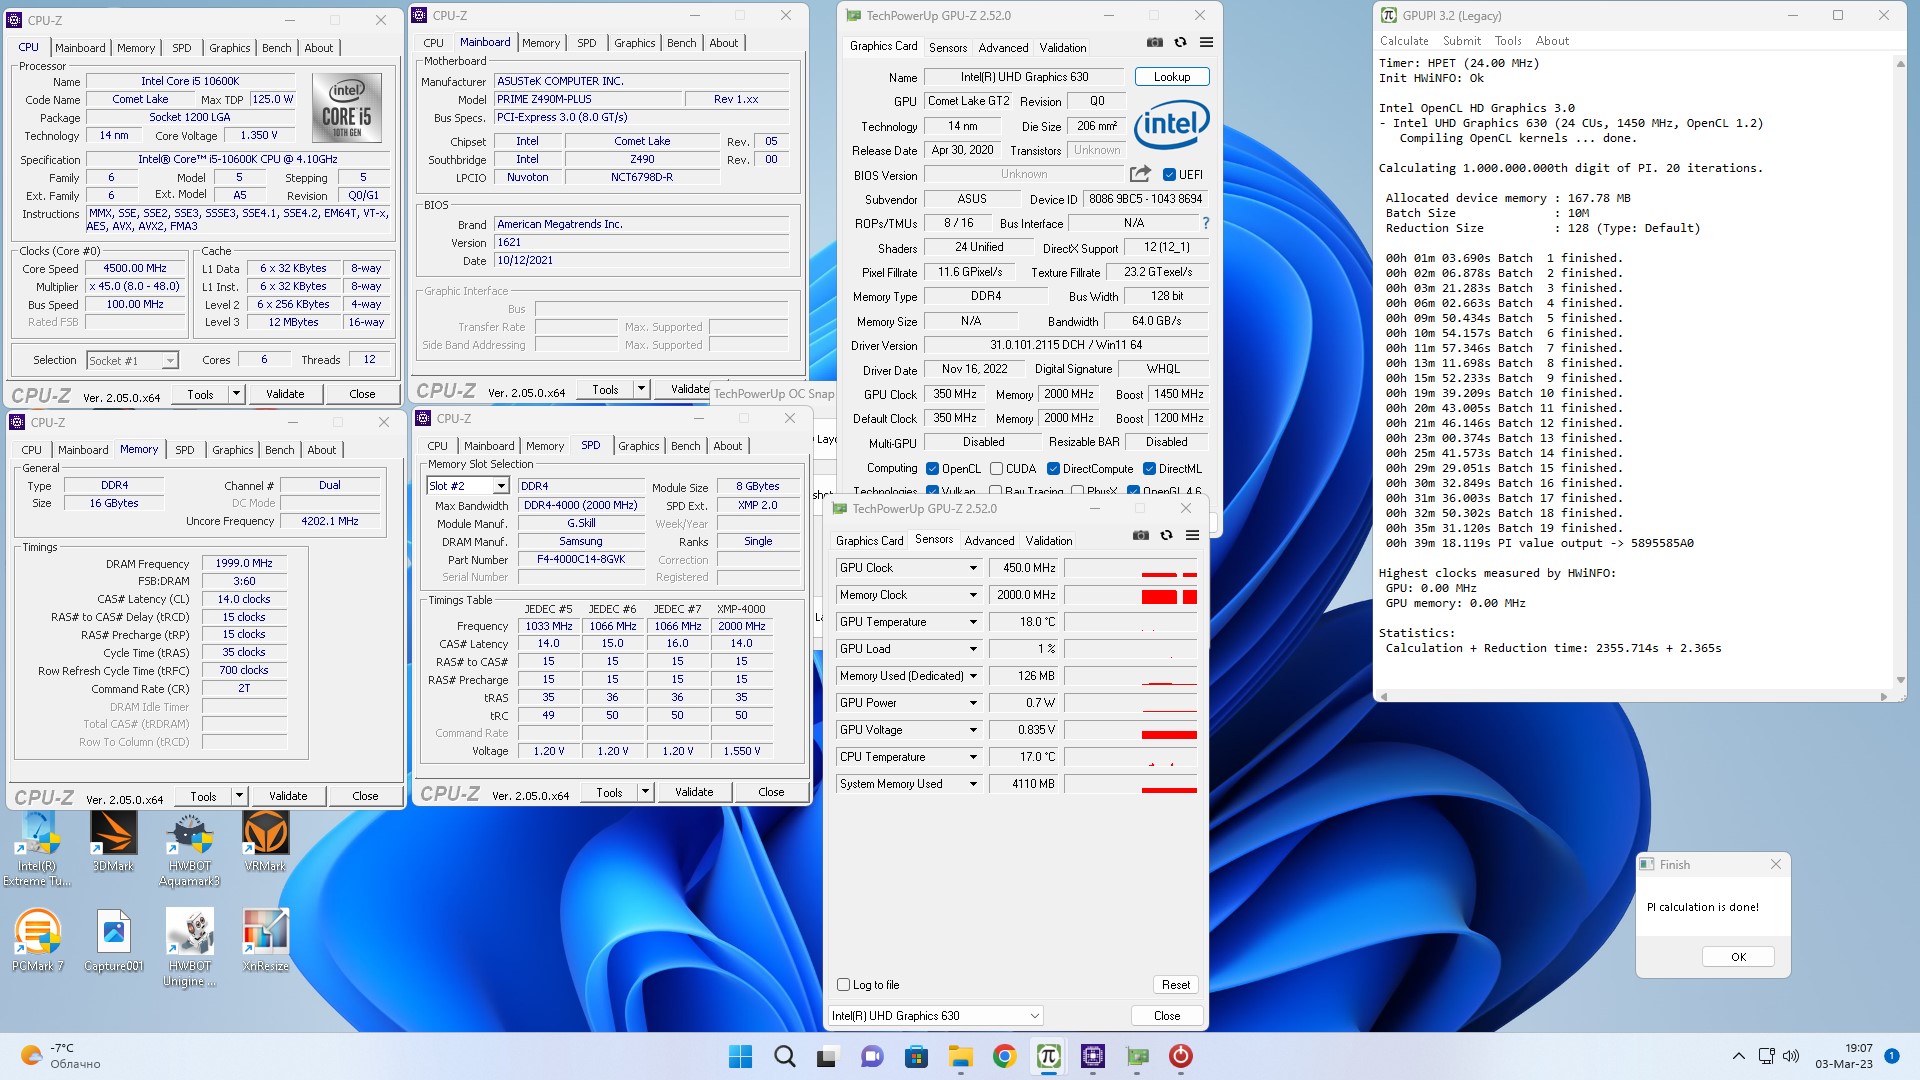1920x1080 pixels.
Task: Open the Windows Start menu
Action: (740, 1056)
